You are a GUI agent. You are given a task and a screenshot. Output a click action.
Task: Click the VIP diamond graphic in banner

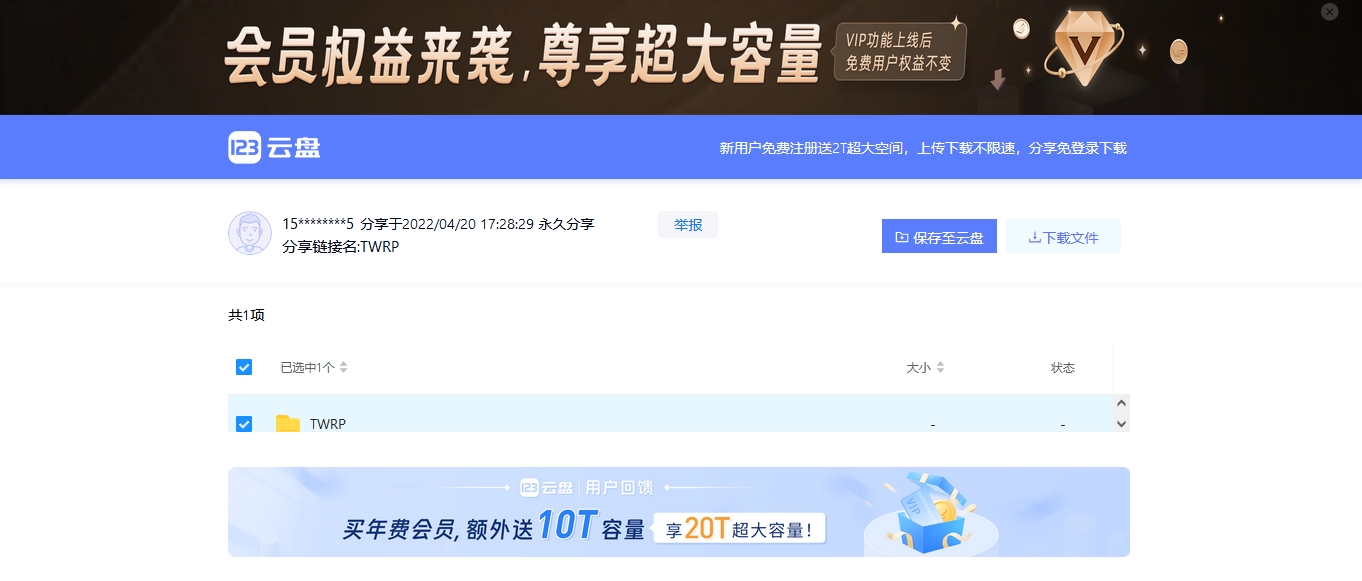pyautogui.click(x=1084, y=48)
